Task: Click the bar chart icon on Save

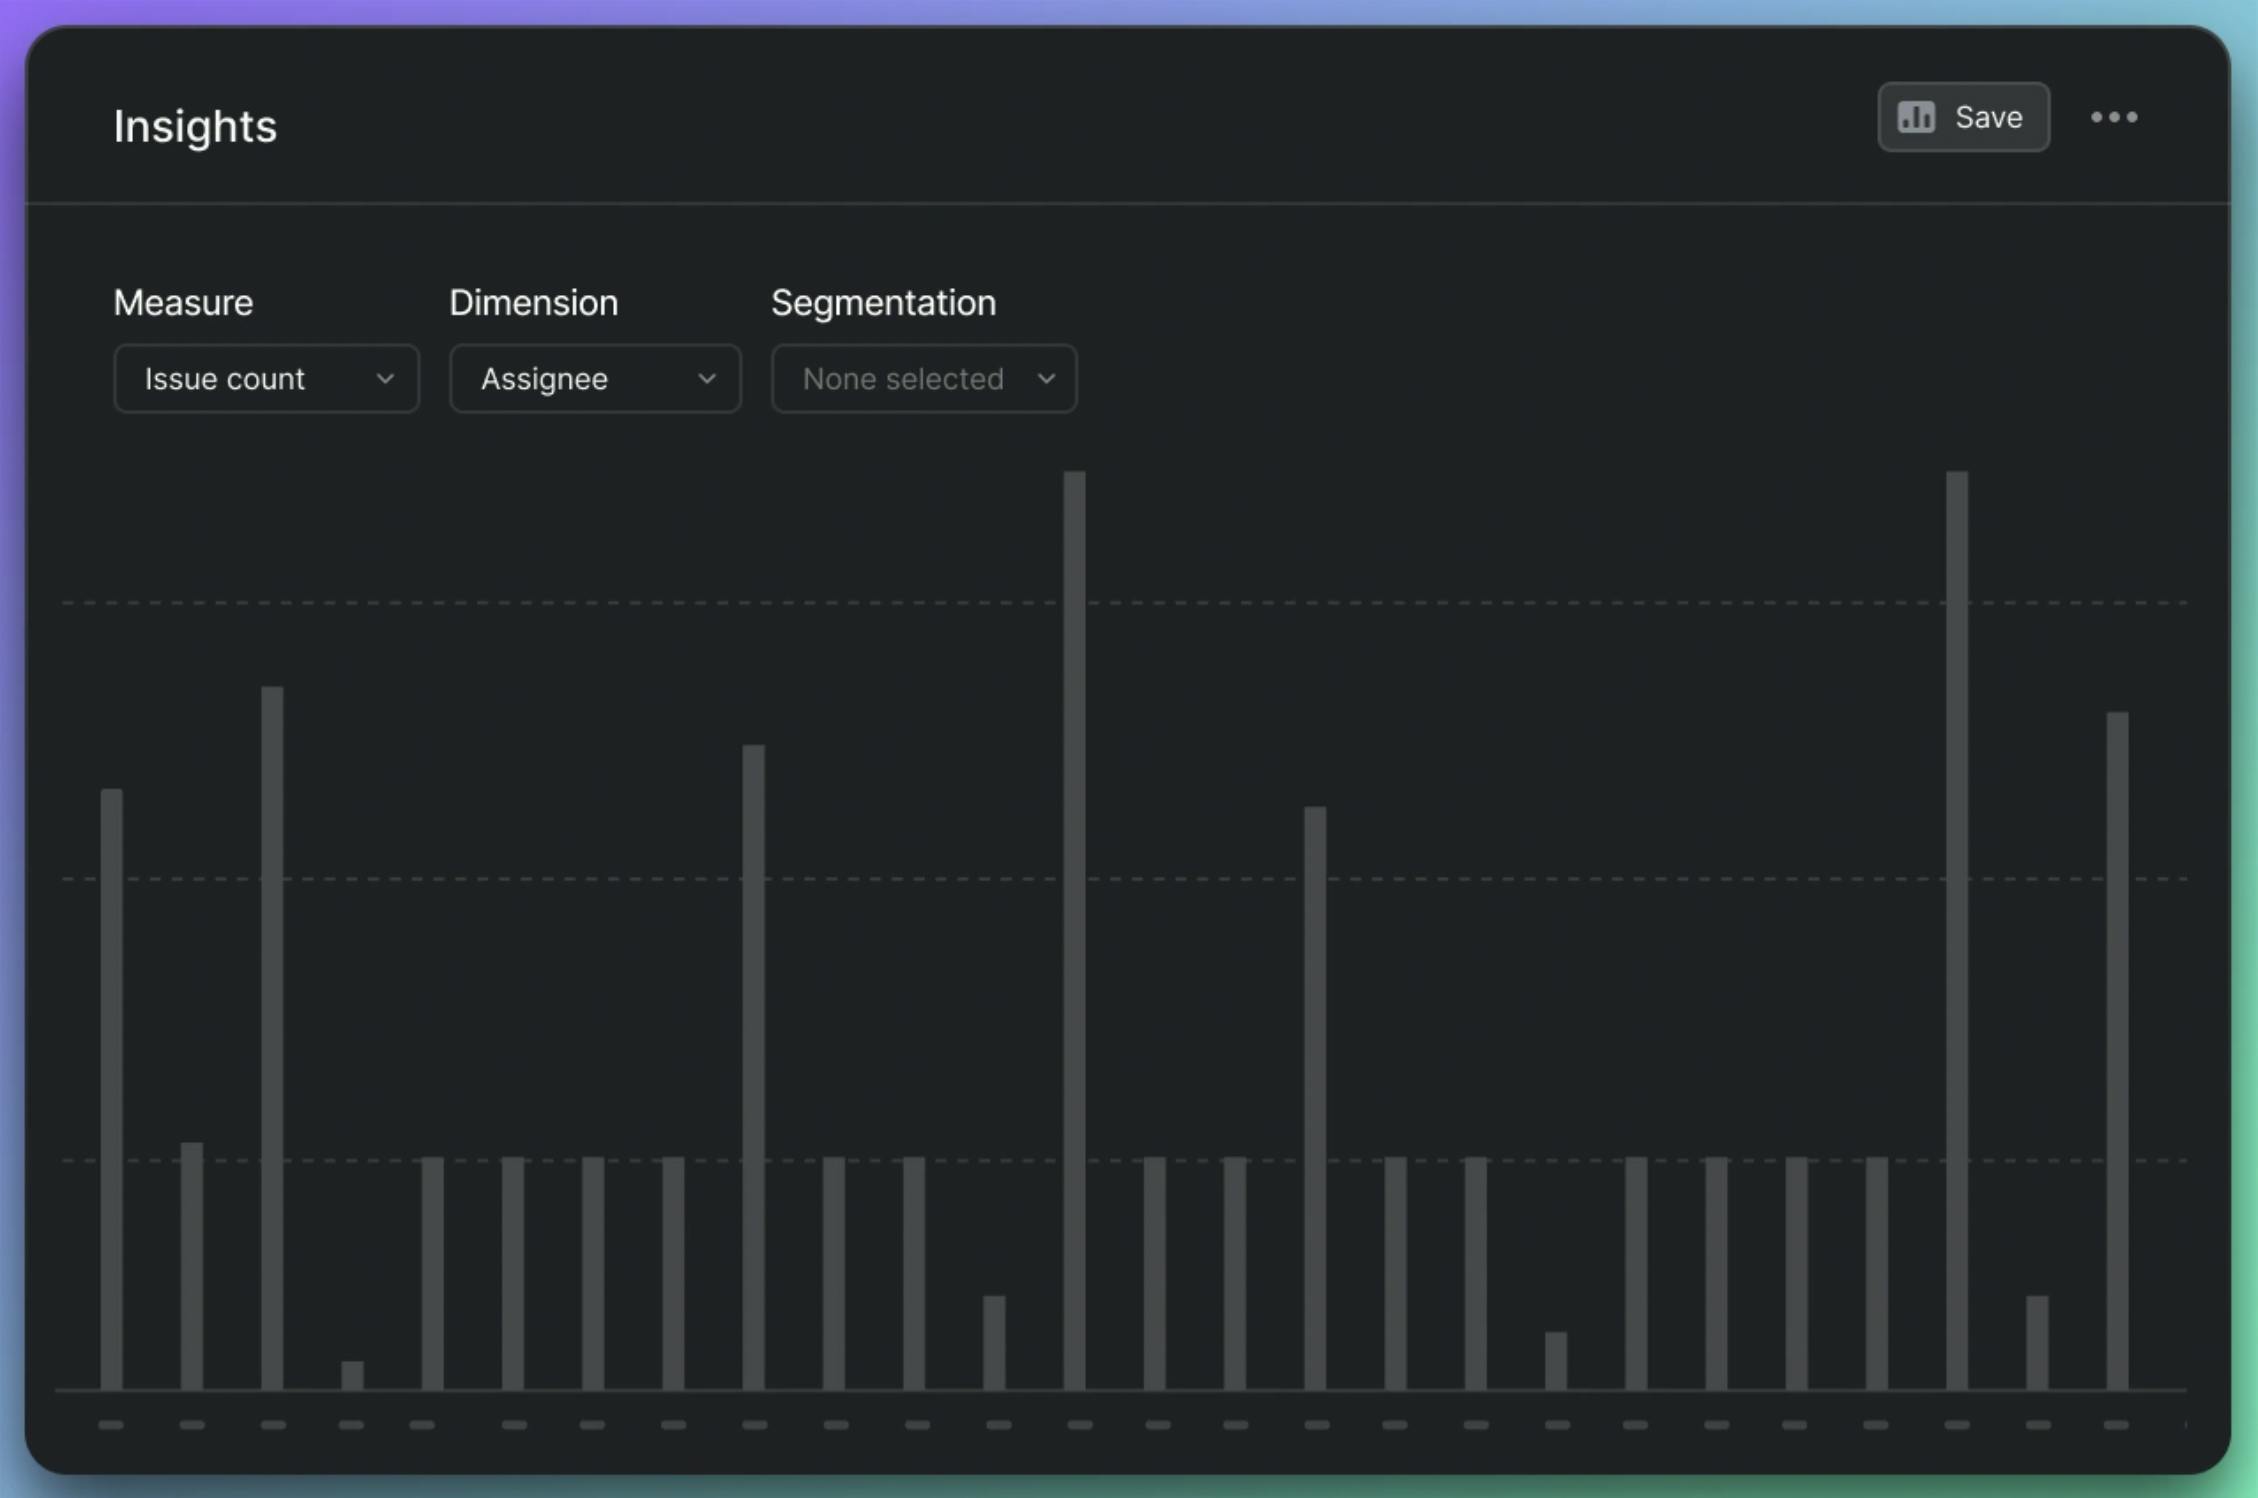Action: [x=1916, y=117]
